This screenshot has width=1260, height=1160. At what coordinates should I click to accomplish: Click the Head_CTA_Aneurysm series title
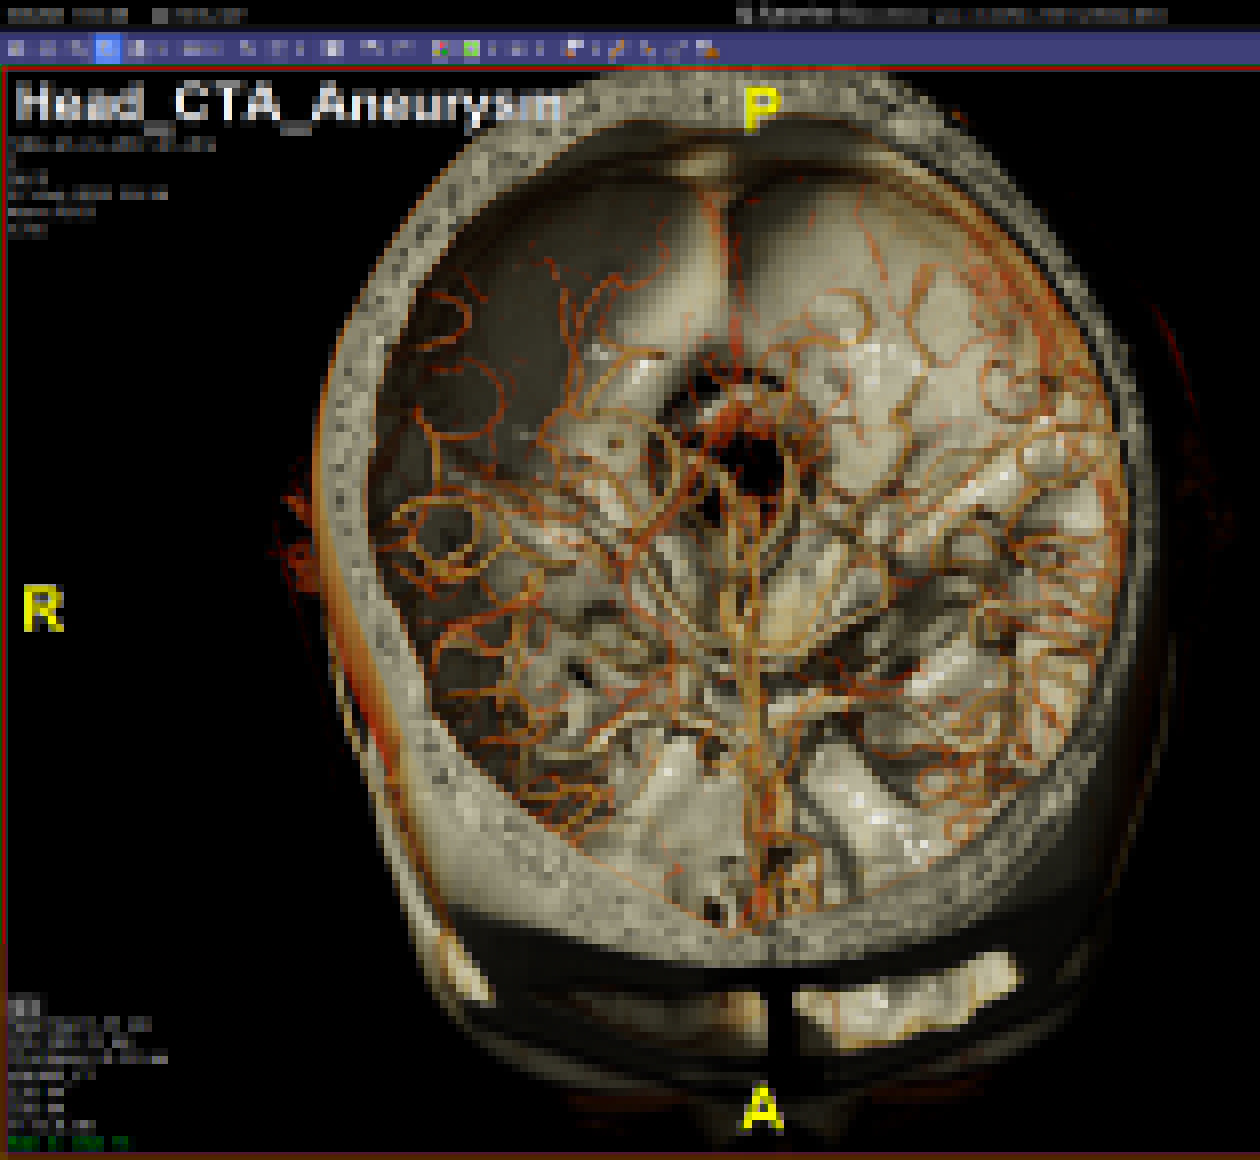pos(289,103)
